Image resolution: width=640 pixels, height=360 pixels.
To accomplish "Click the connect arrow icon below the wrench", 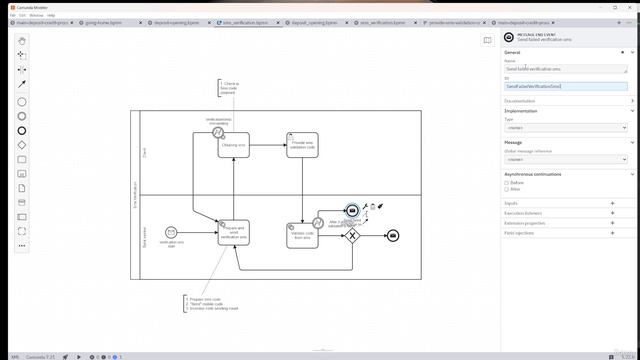I will (x=365, y=221).
